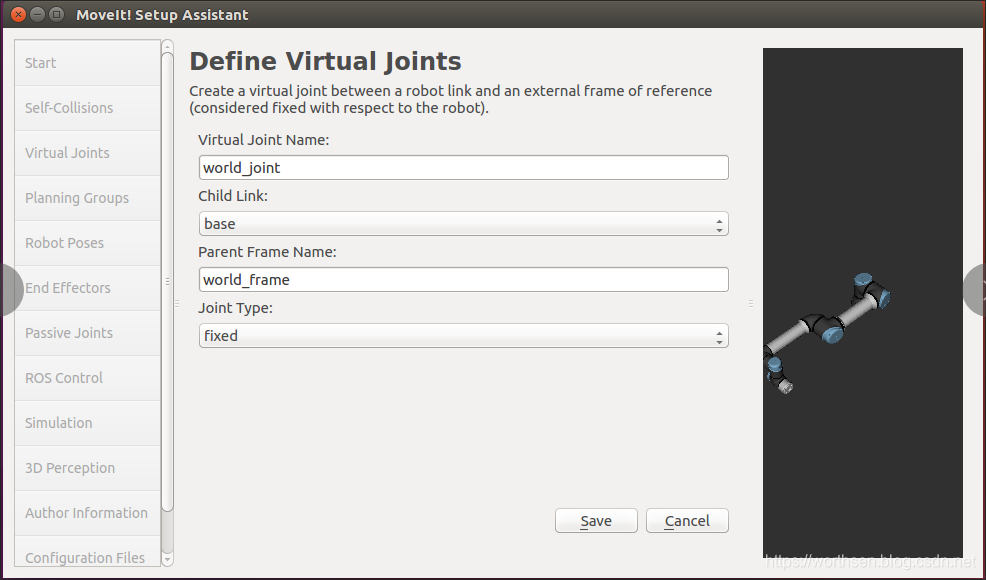Expand the Joint Type dropdown
This screenshot has width=986, height=580.
tap(463, 335)
